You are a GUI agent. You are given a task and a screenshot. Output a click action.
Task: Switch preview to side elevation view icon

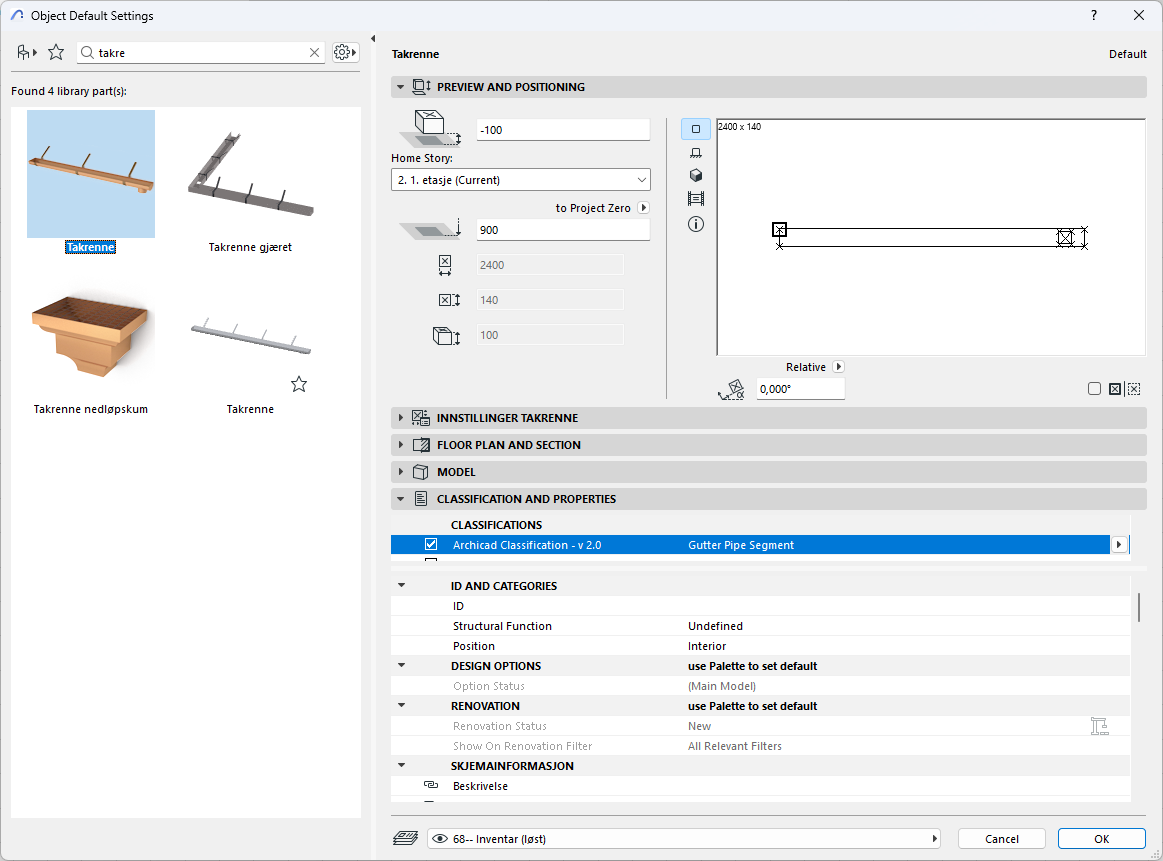click(696, 152)
